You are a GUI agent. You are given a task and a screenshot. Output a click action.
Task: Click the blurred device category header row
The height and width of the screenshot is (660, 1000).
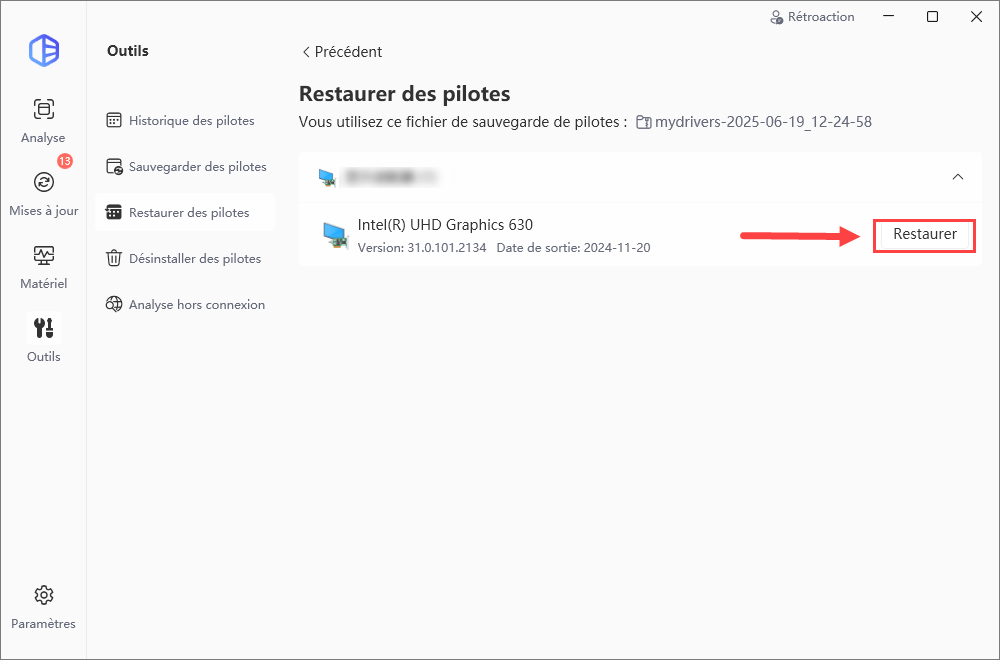640,177
